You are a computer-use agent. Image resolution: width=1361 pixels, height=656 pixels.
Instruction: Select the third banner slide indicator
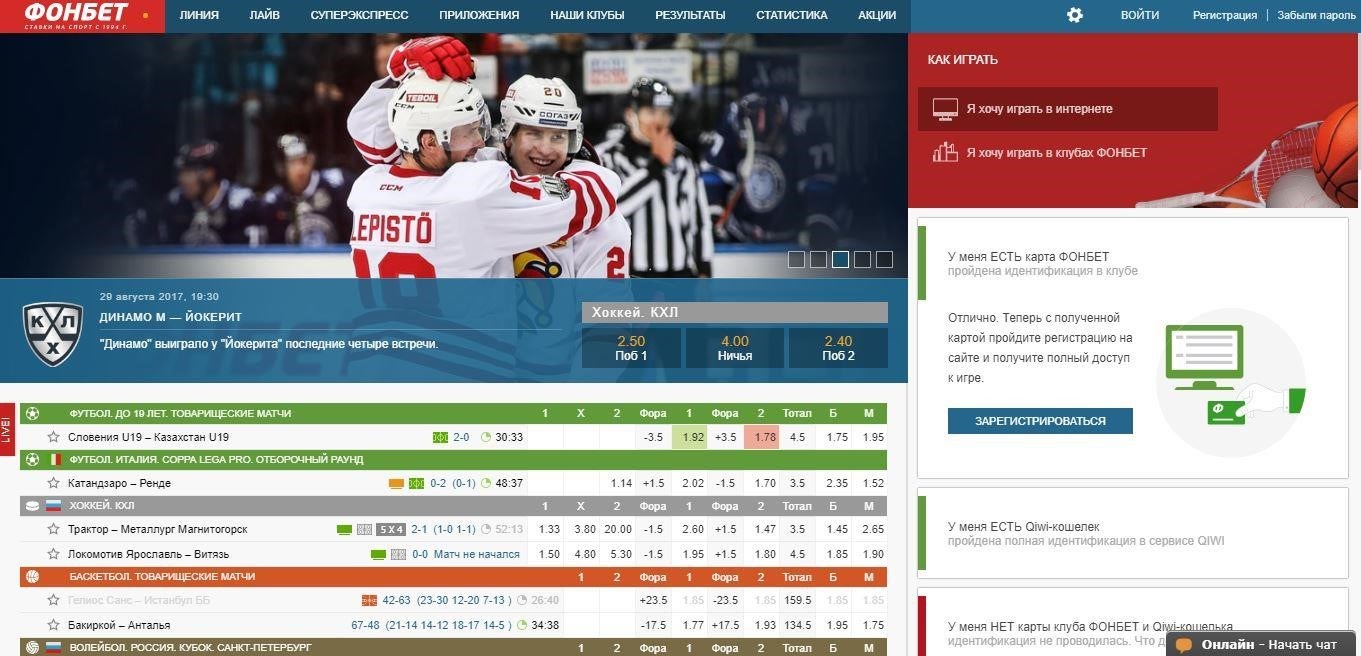click(x=840, y=260)
